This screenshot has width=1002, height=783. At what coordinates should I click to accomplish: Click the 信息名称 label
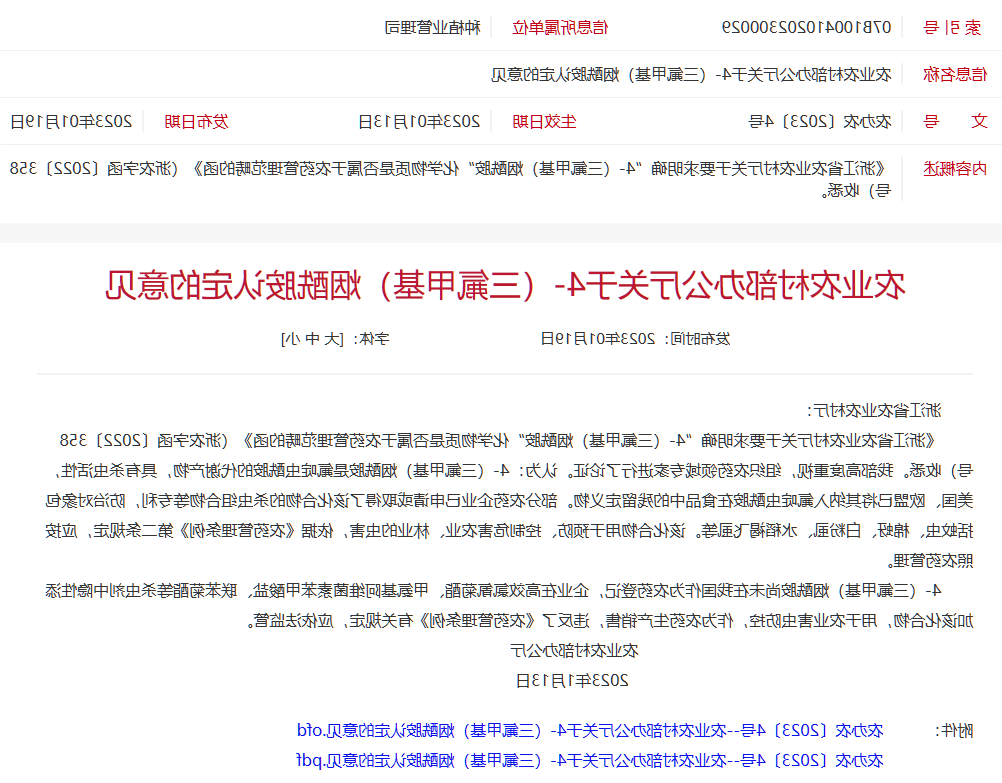pos(957,74)
